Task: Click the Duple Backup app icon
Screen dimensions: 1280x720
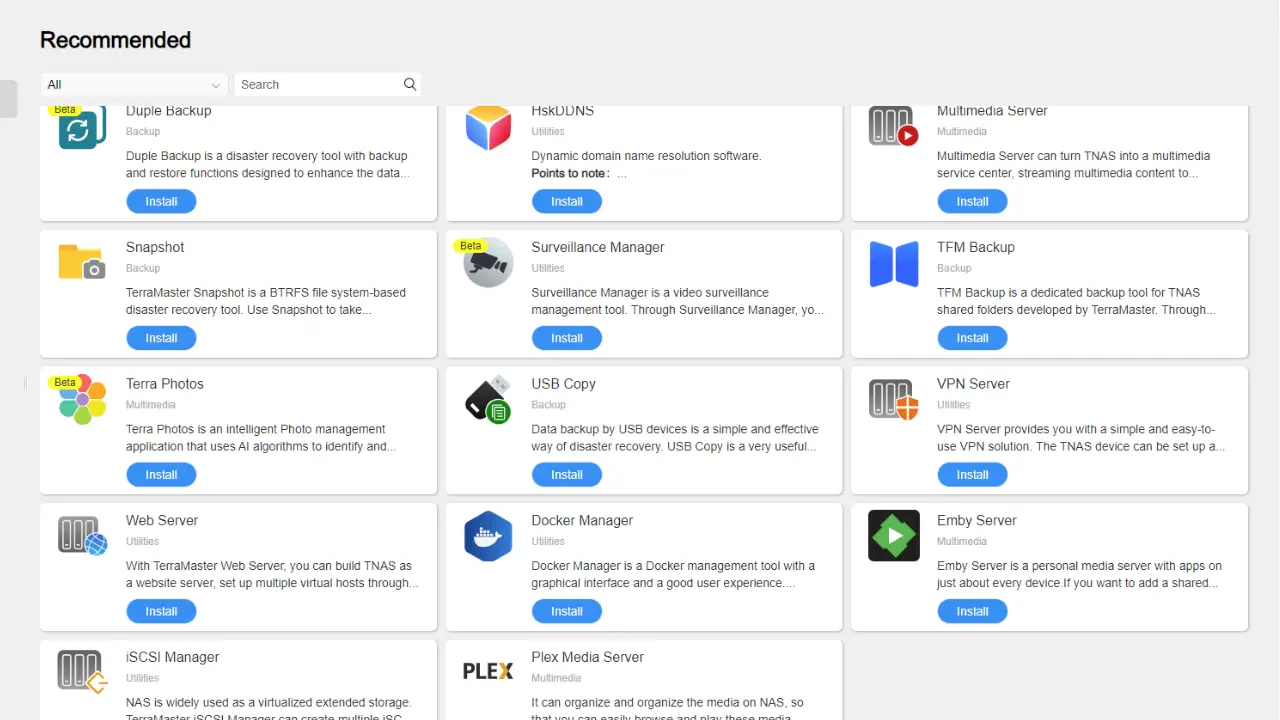Action: coord(82,127)
